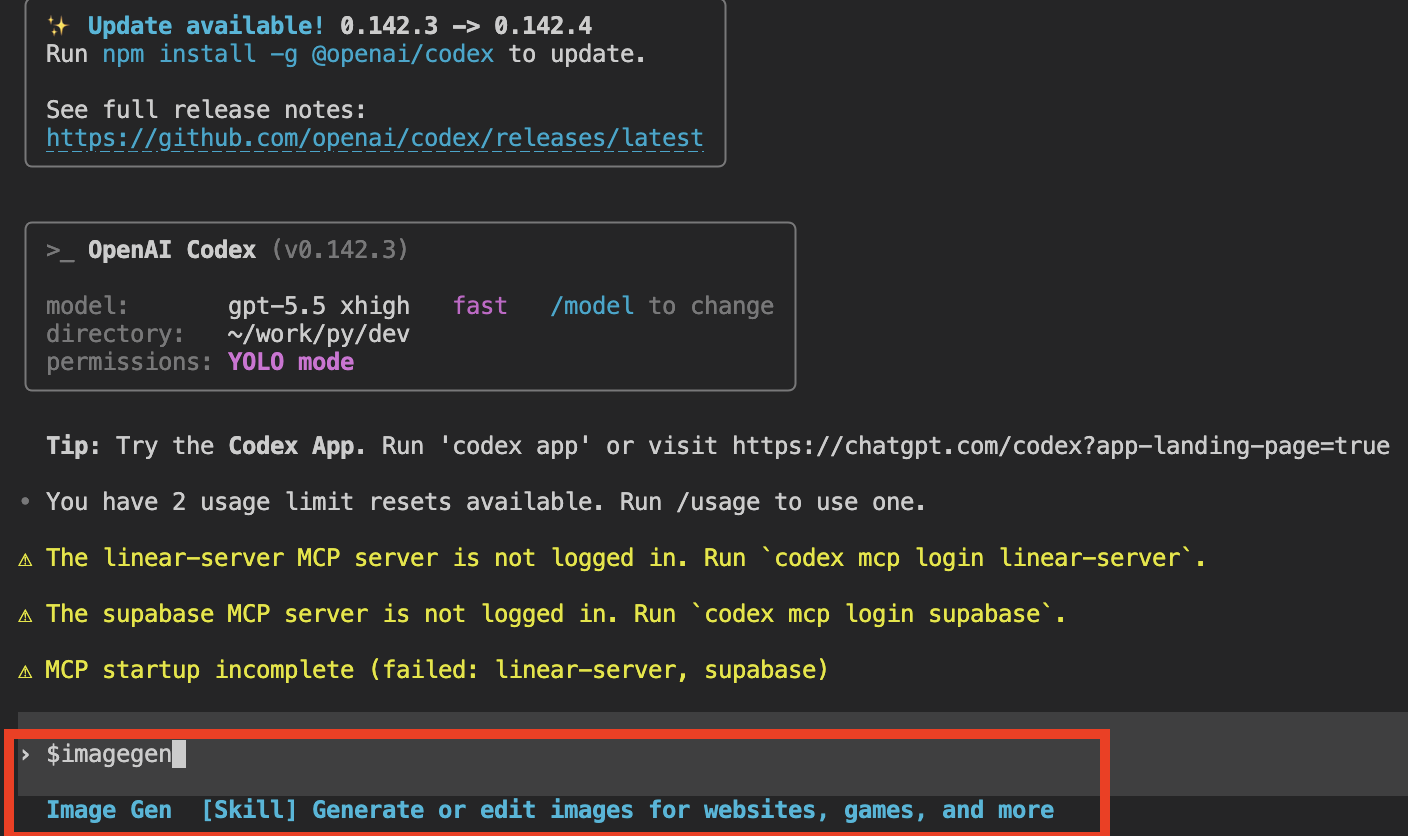Click the /model command text

(592, 306)
